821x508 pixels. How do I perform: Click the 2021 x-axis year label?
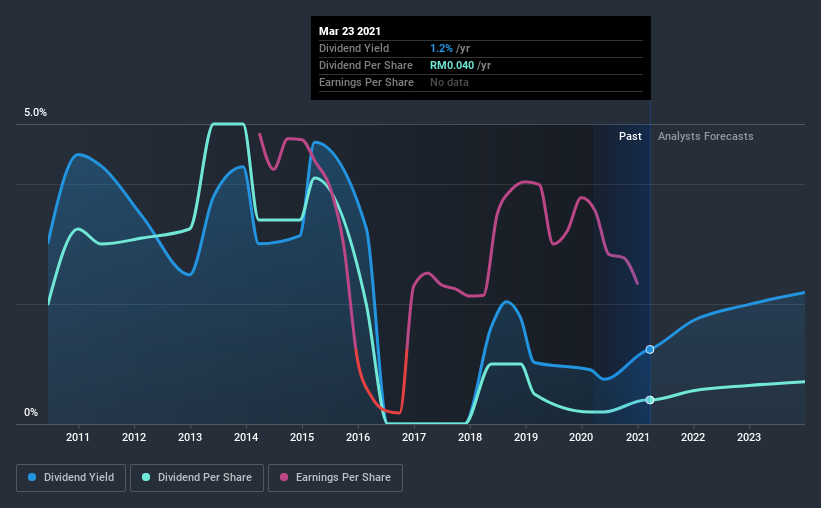pos(638,437)
